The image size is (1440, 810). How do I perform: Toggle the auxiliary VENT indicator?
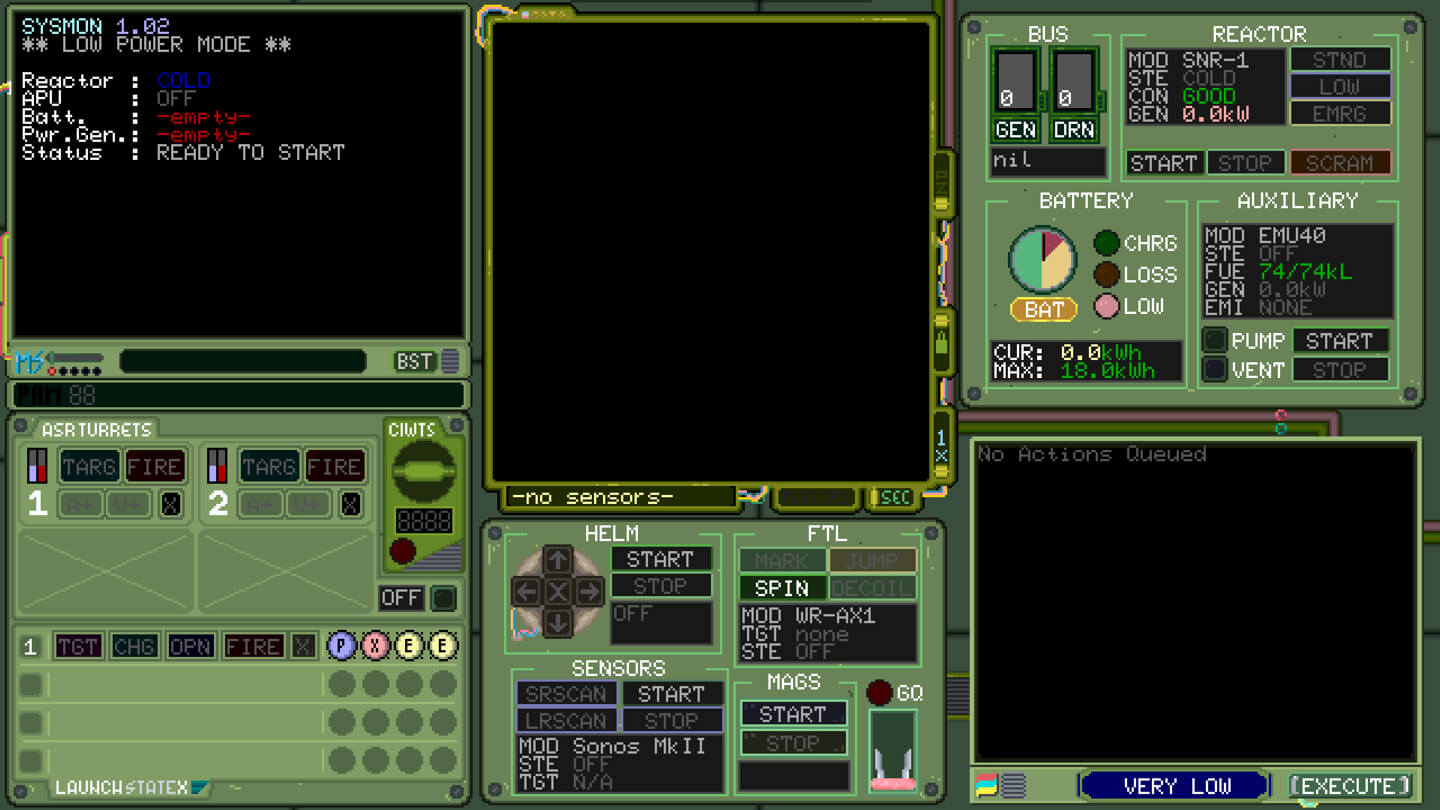(x=1214, y=370)
